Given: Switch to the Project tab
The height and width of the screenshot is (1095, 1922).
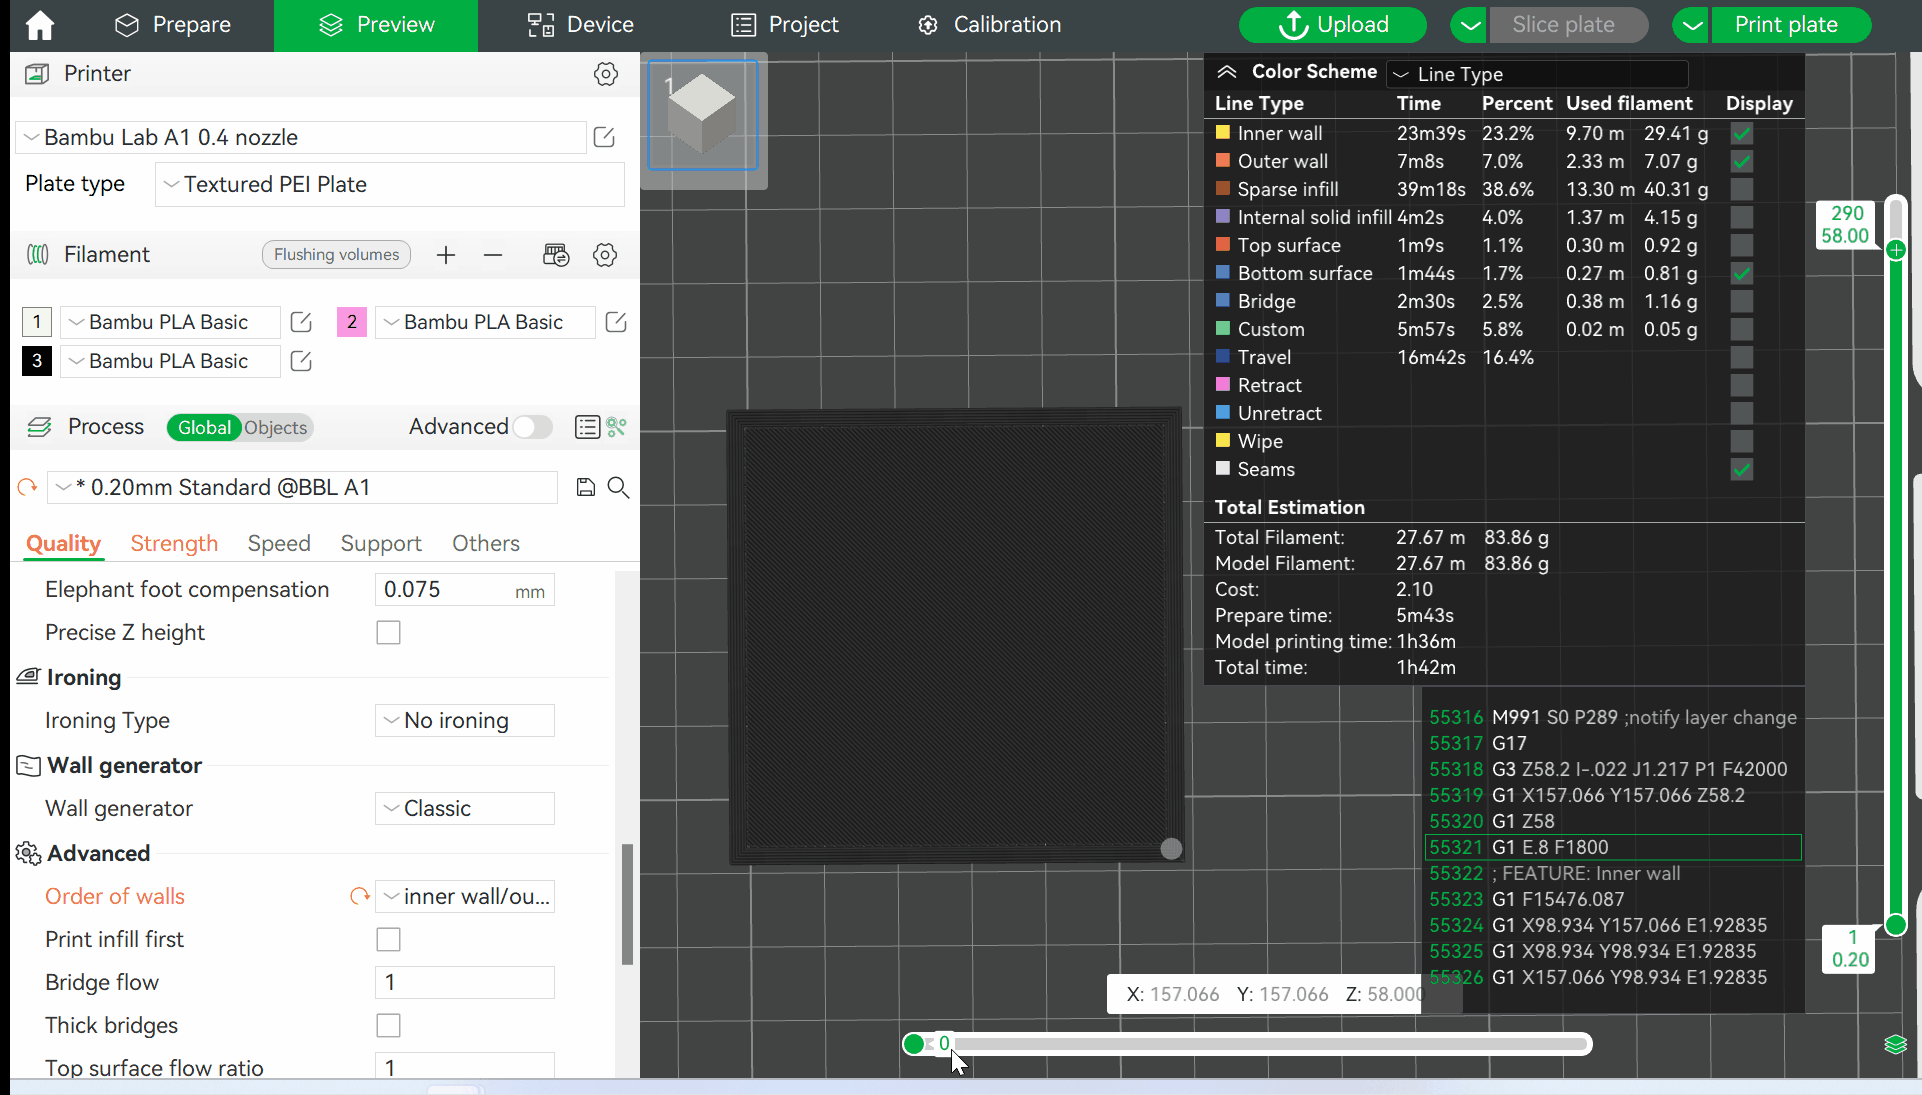Looking at the screenshot, I should [x=785, y=25].
